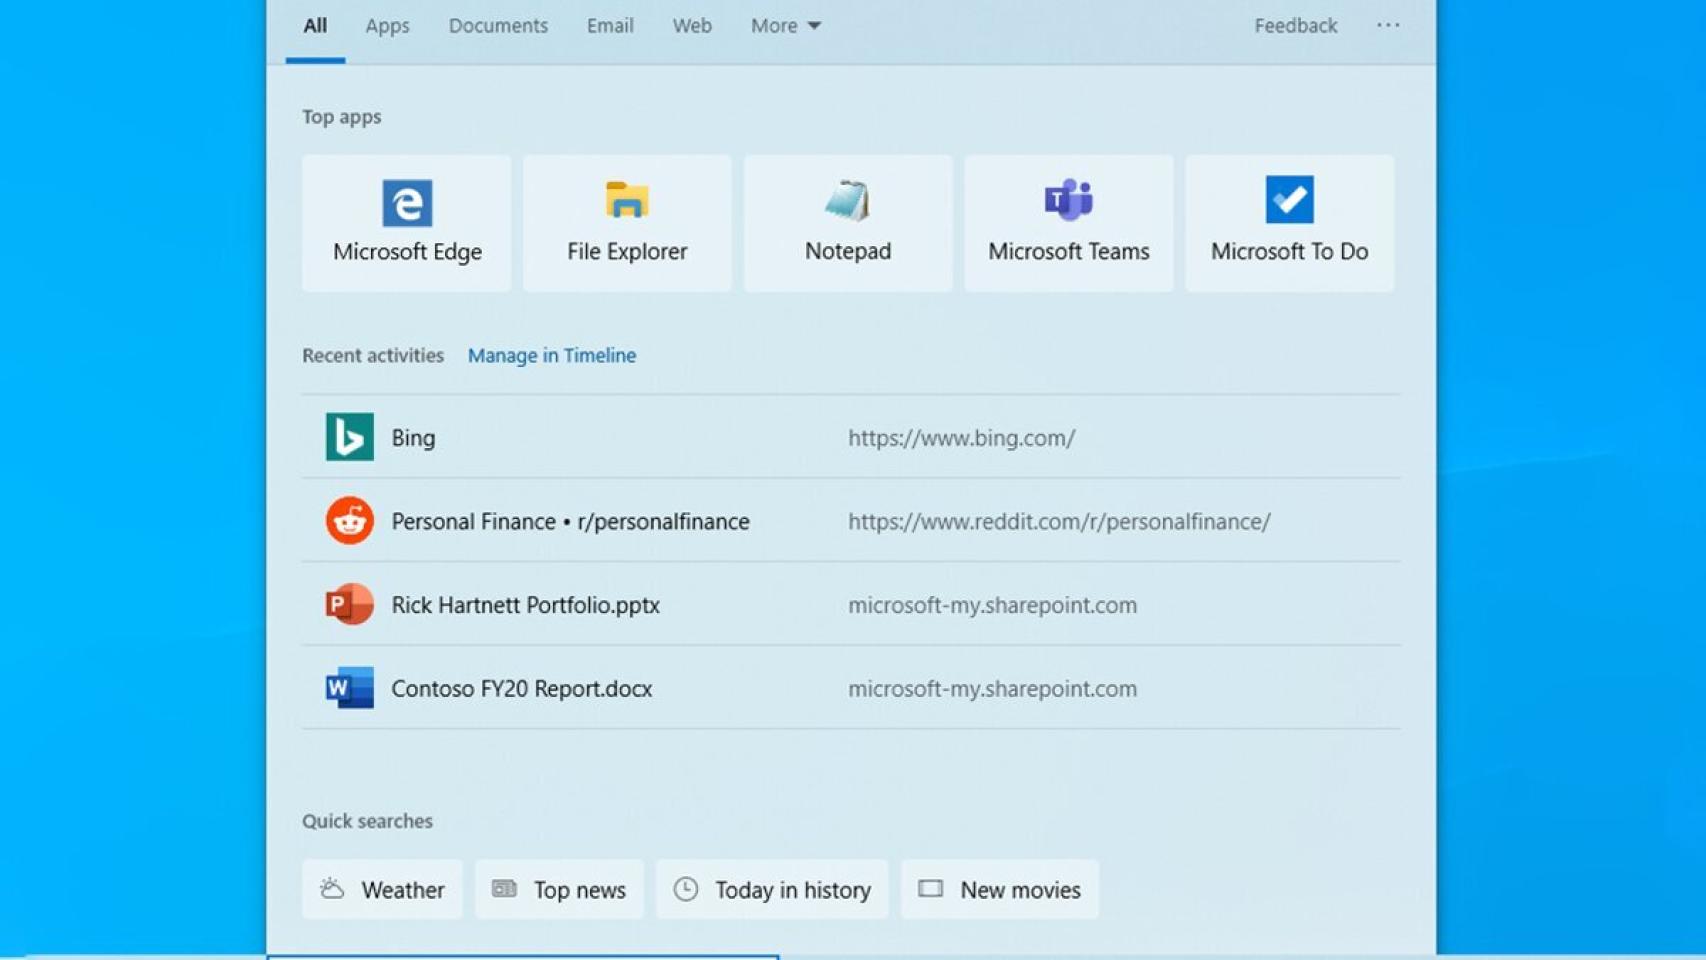Click the weather cloud icon
Image resolution: width=1706 pixels, height=960 pixels.
pos(332,888)
